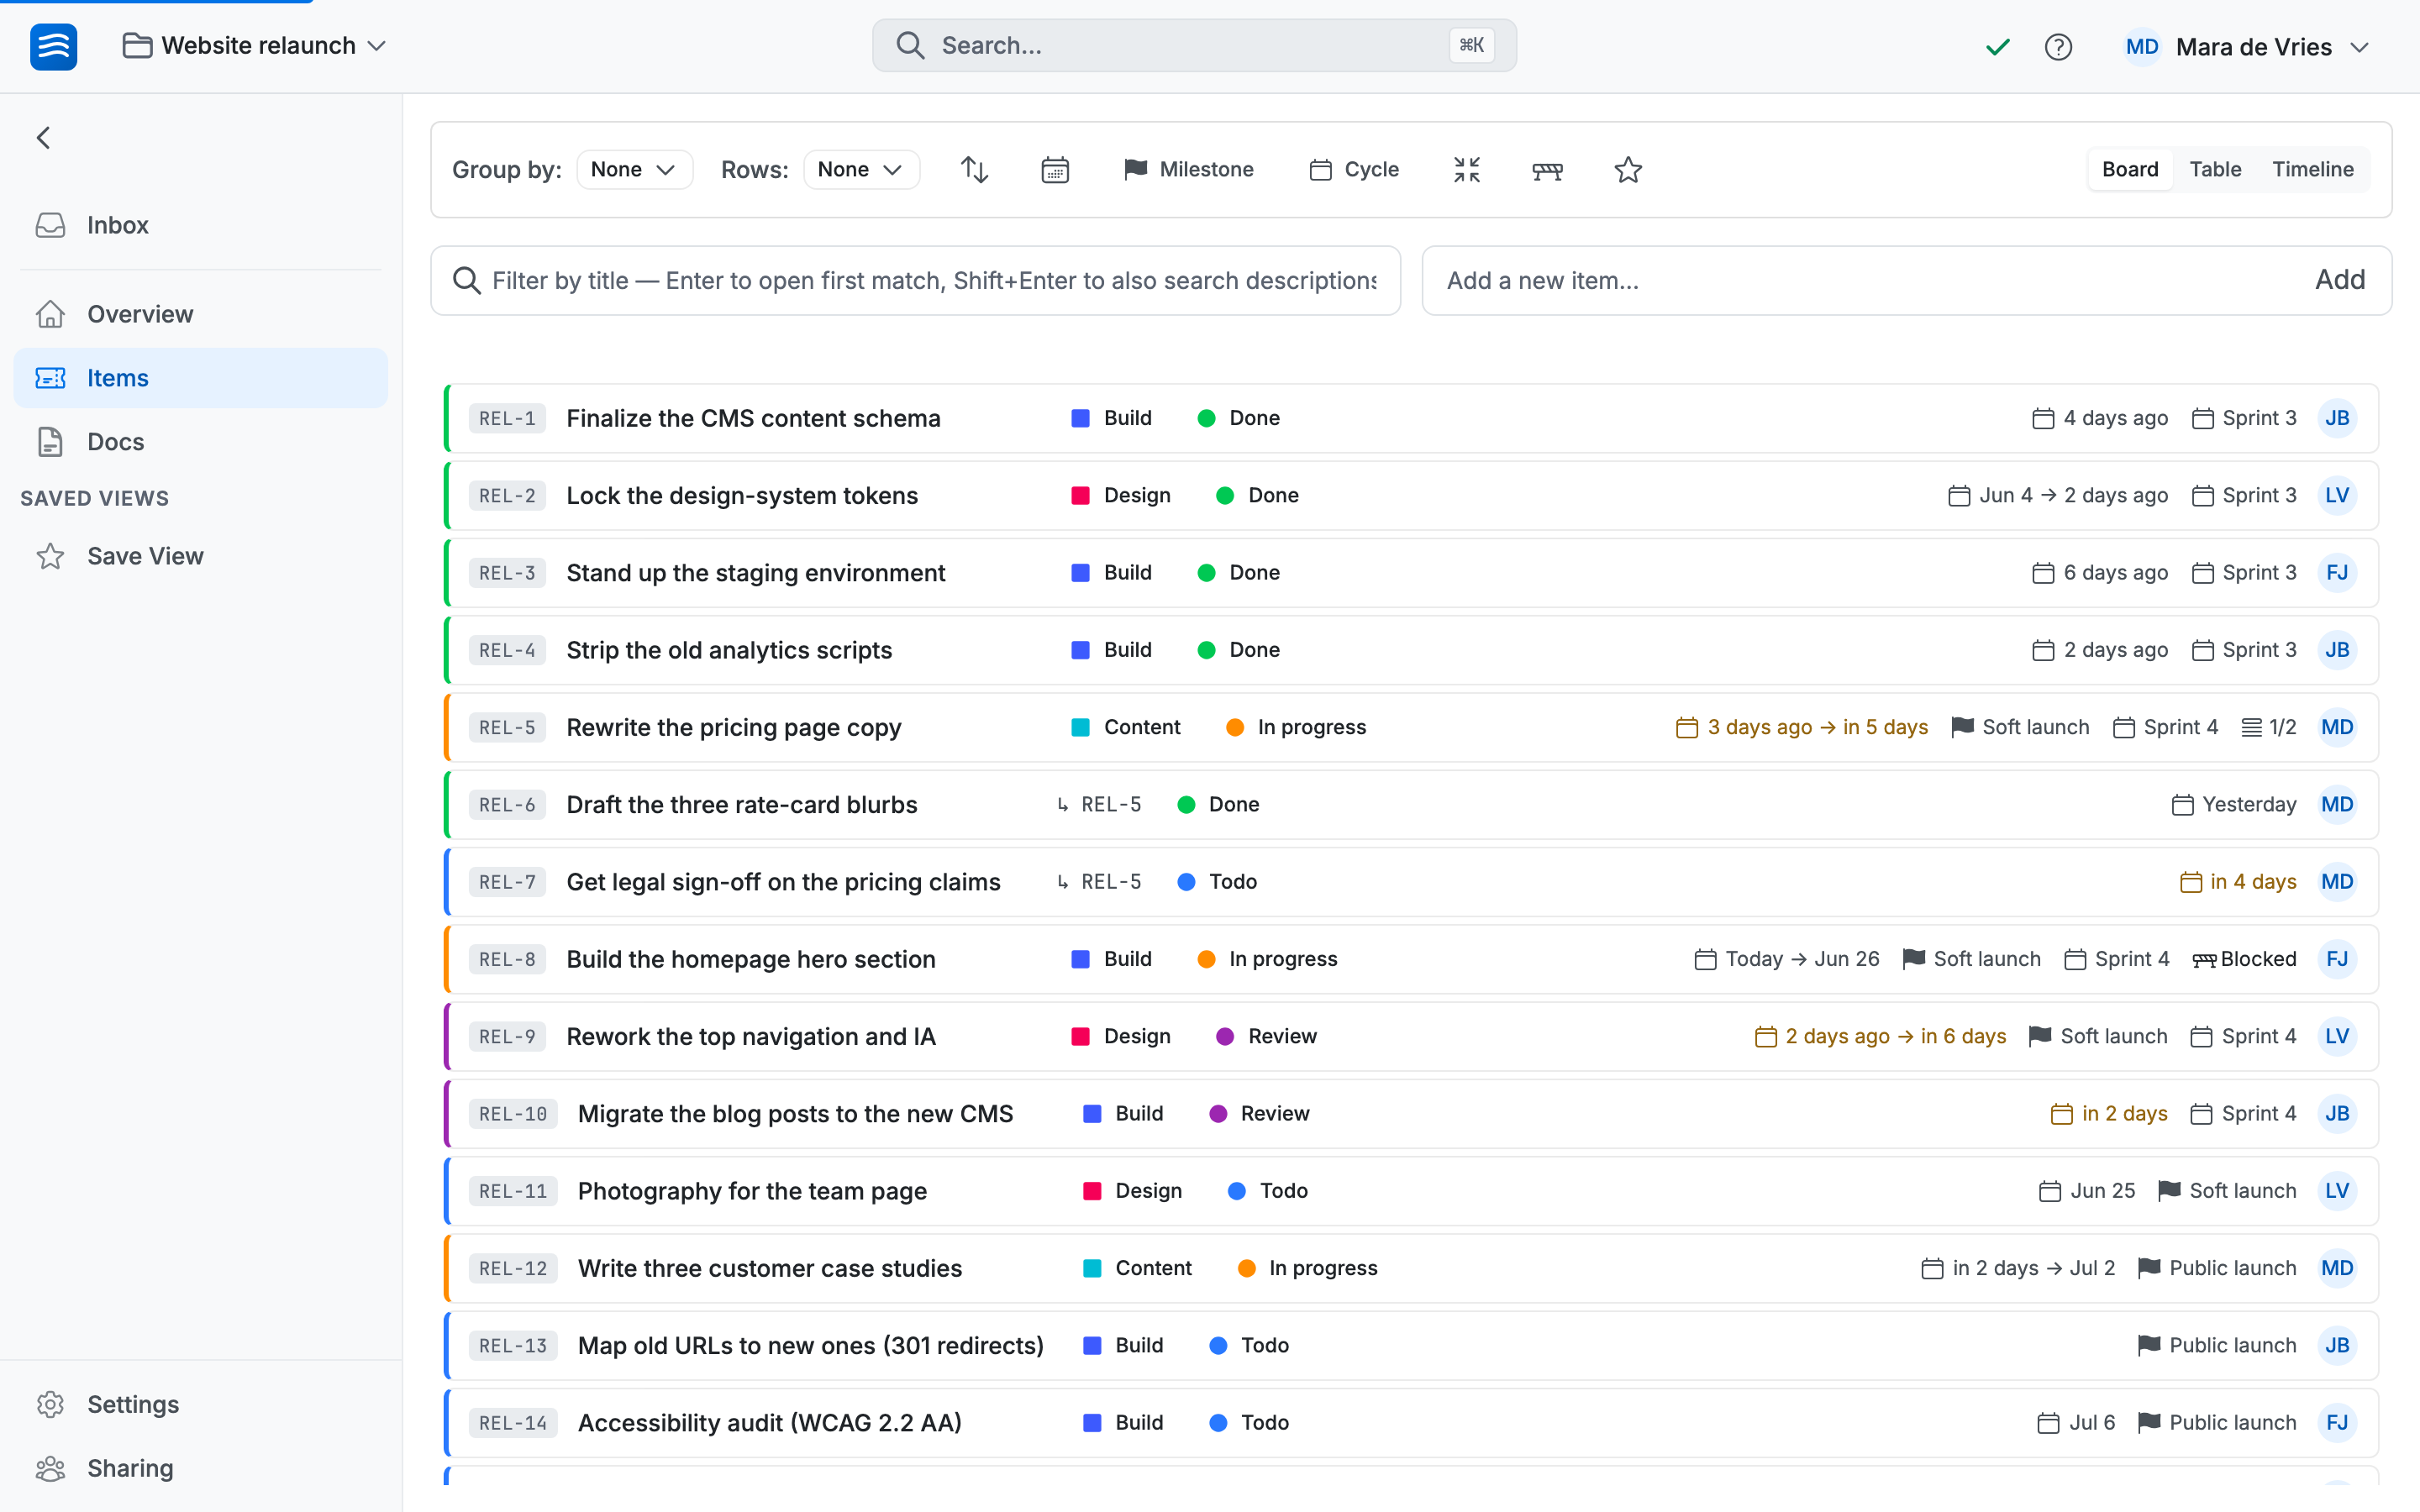The image size is (2420, 1512).
Task: Switch to Board view
Action: pos(2130,170)
